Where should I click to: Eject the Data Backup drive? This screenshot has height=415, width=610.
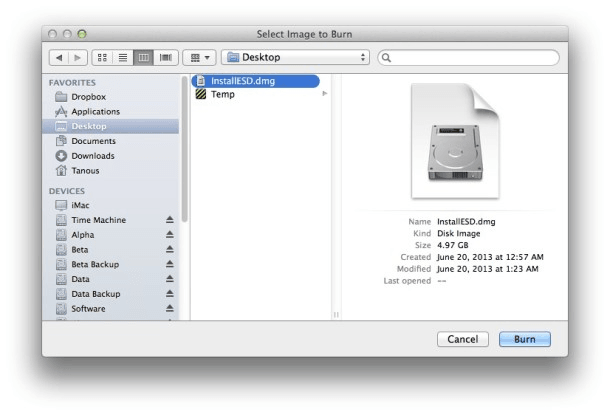click(170, 294)
